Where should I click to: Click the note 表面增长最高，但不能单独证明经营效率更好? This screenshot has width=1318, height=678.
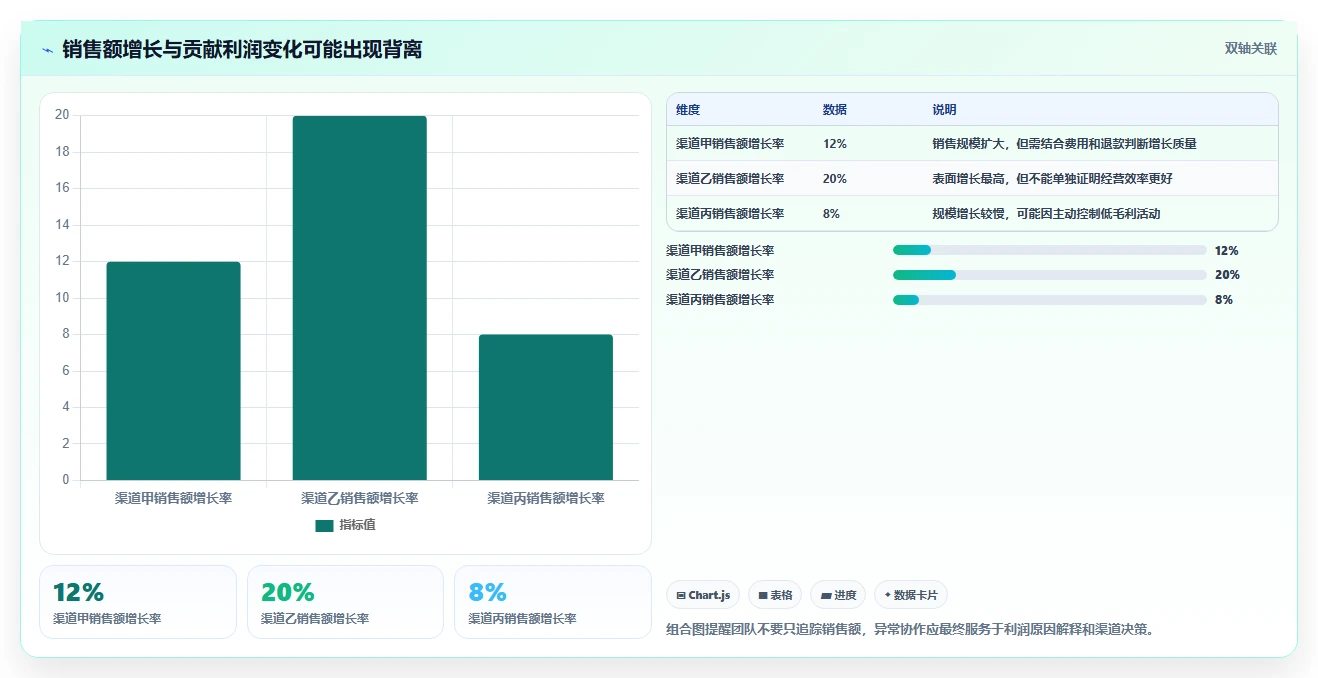pos(1052,179)
